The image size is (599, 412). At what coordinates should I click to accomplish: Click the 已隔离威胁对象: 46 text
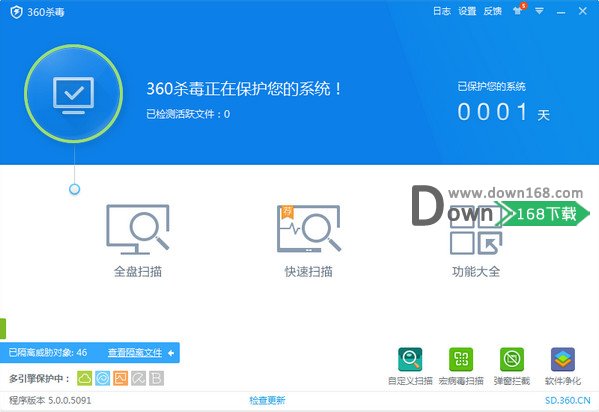(x=48, y=352)
